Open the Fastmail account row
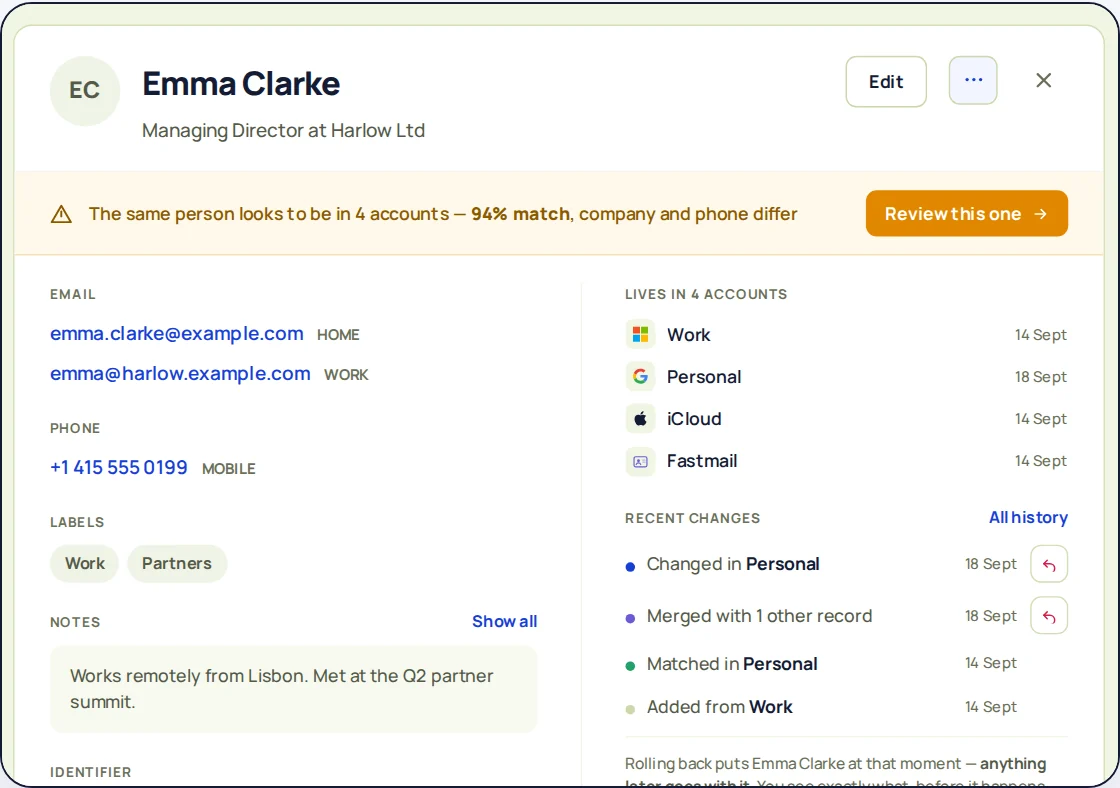 846,461
